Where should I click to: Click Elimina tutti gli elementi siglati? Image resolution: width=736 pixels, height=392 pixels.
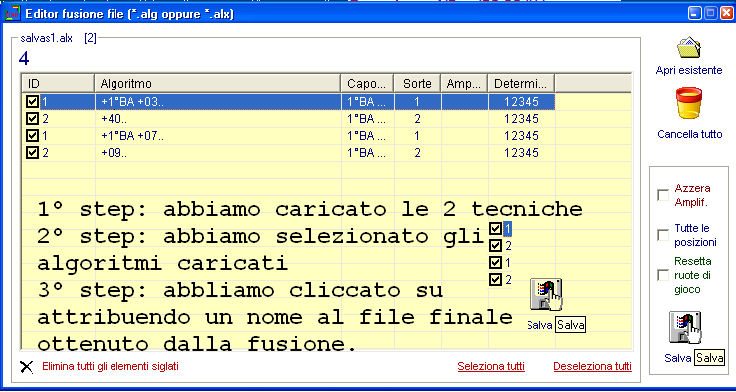tap(110, 366)
